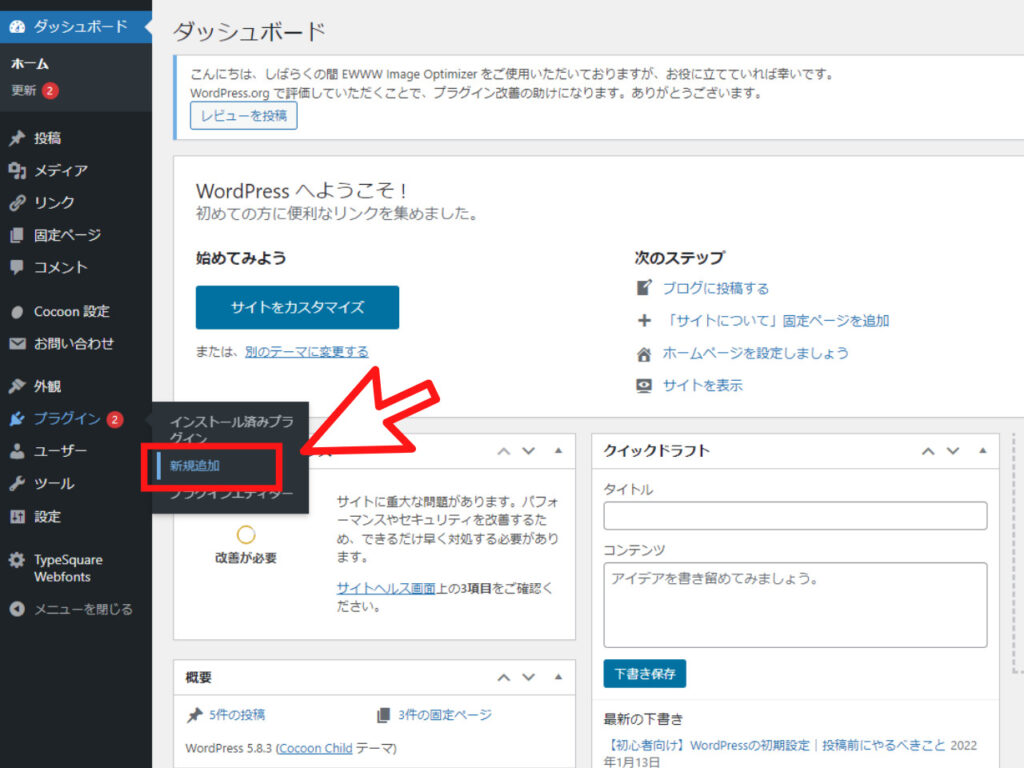
Task: Open the Cocoon Child theme link
Action: click(315, 748)
